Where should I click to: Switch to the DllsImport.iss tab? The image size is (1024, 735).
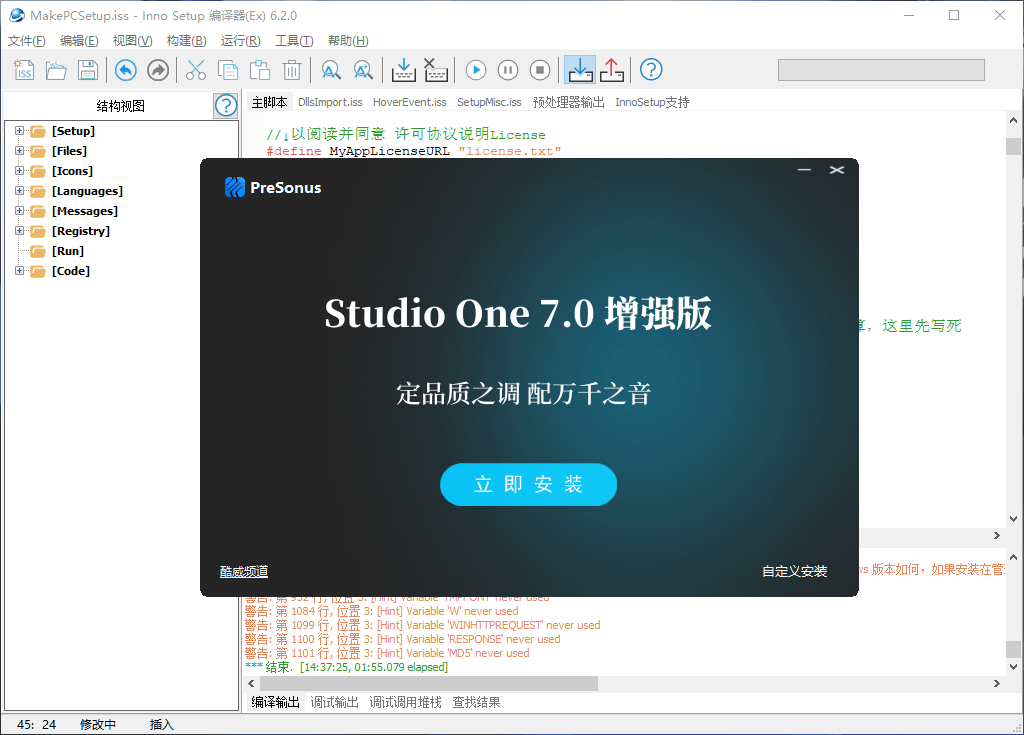point(330,103)
